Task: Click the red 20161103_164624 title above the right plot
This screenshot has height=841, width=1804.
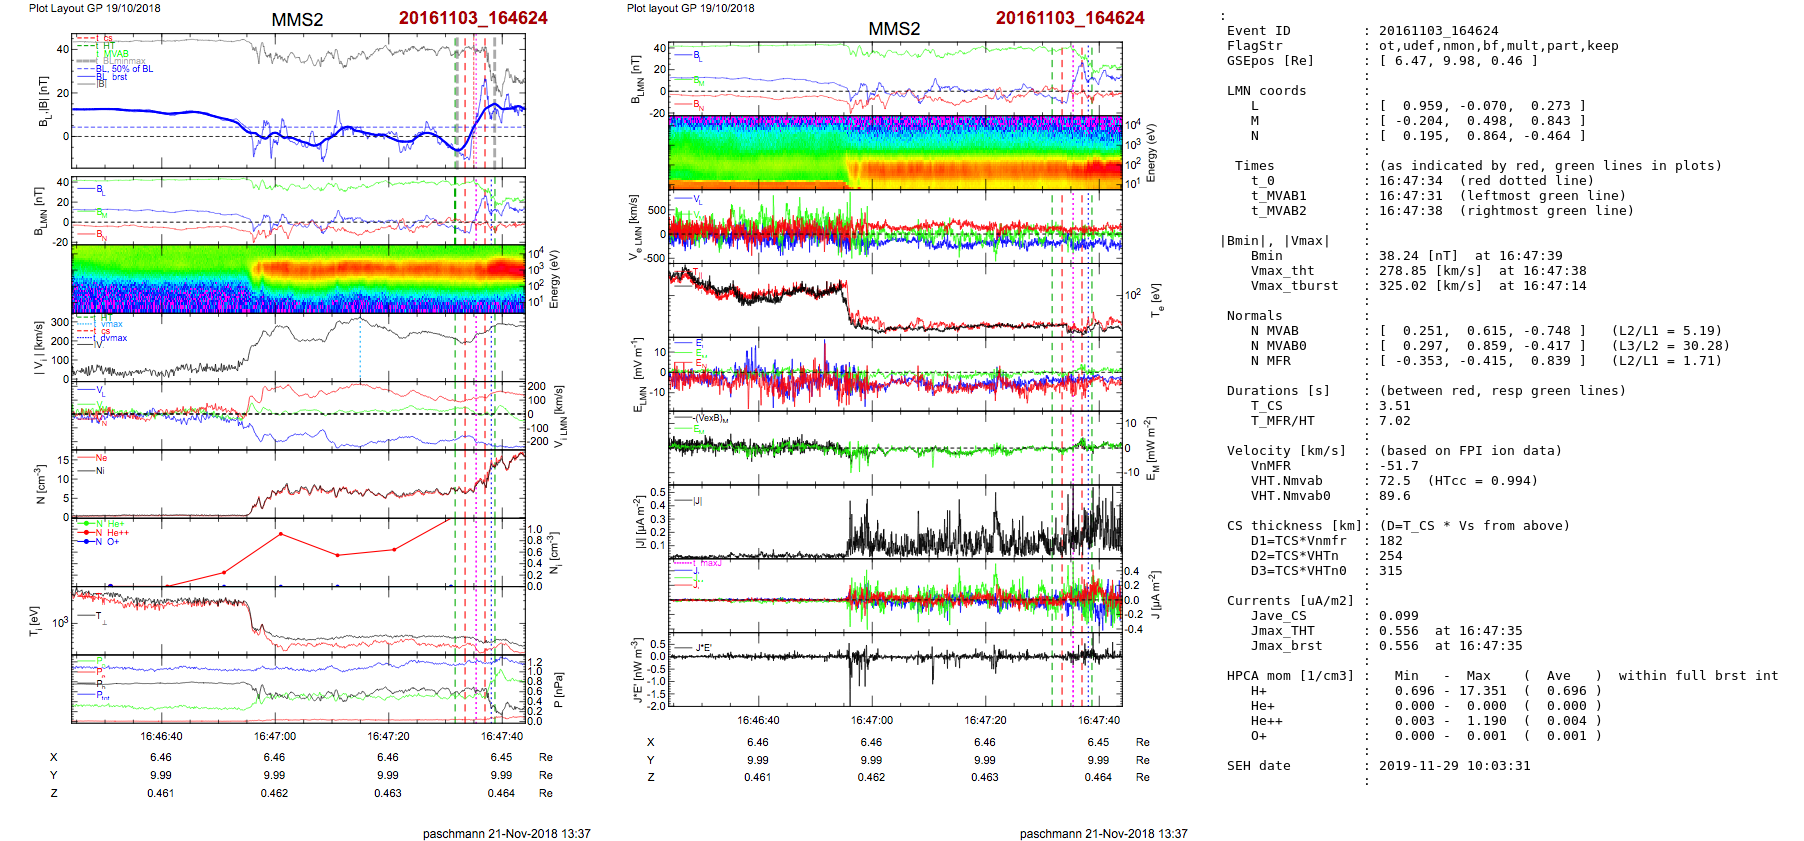Action: tap(1069, 18)
